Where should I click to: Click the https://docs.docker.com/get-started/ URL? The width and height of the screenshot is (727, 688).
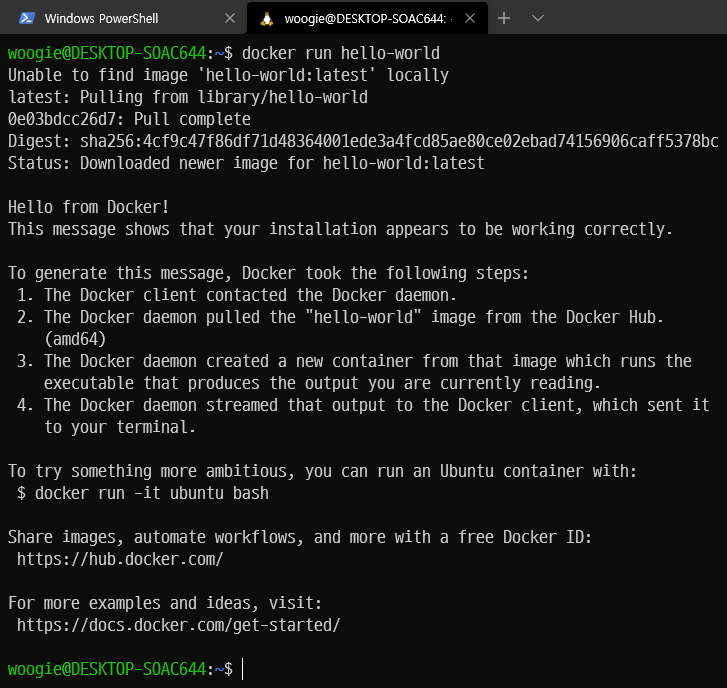pos(179,625)
